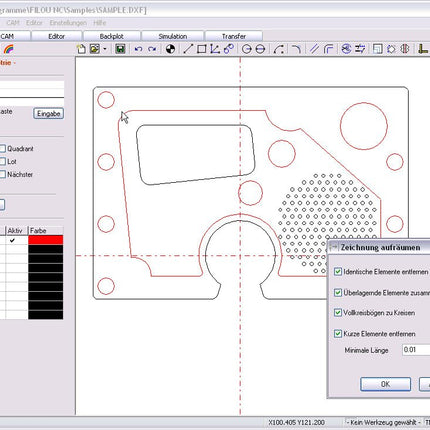Select the fillet corner tool
430x430 pixels.
[296, 49]
